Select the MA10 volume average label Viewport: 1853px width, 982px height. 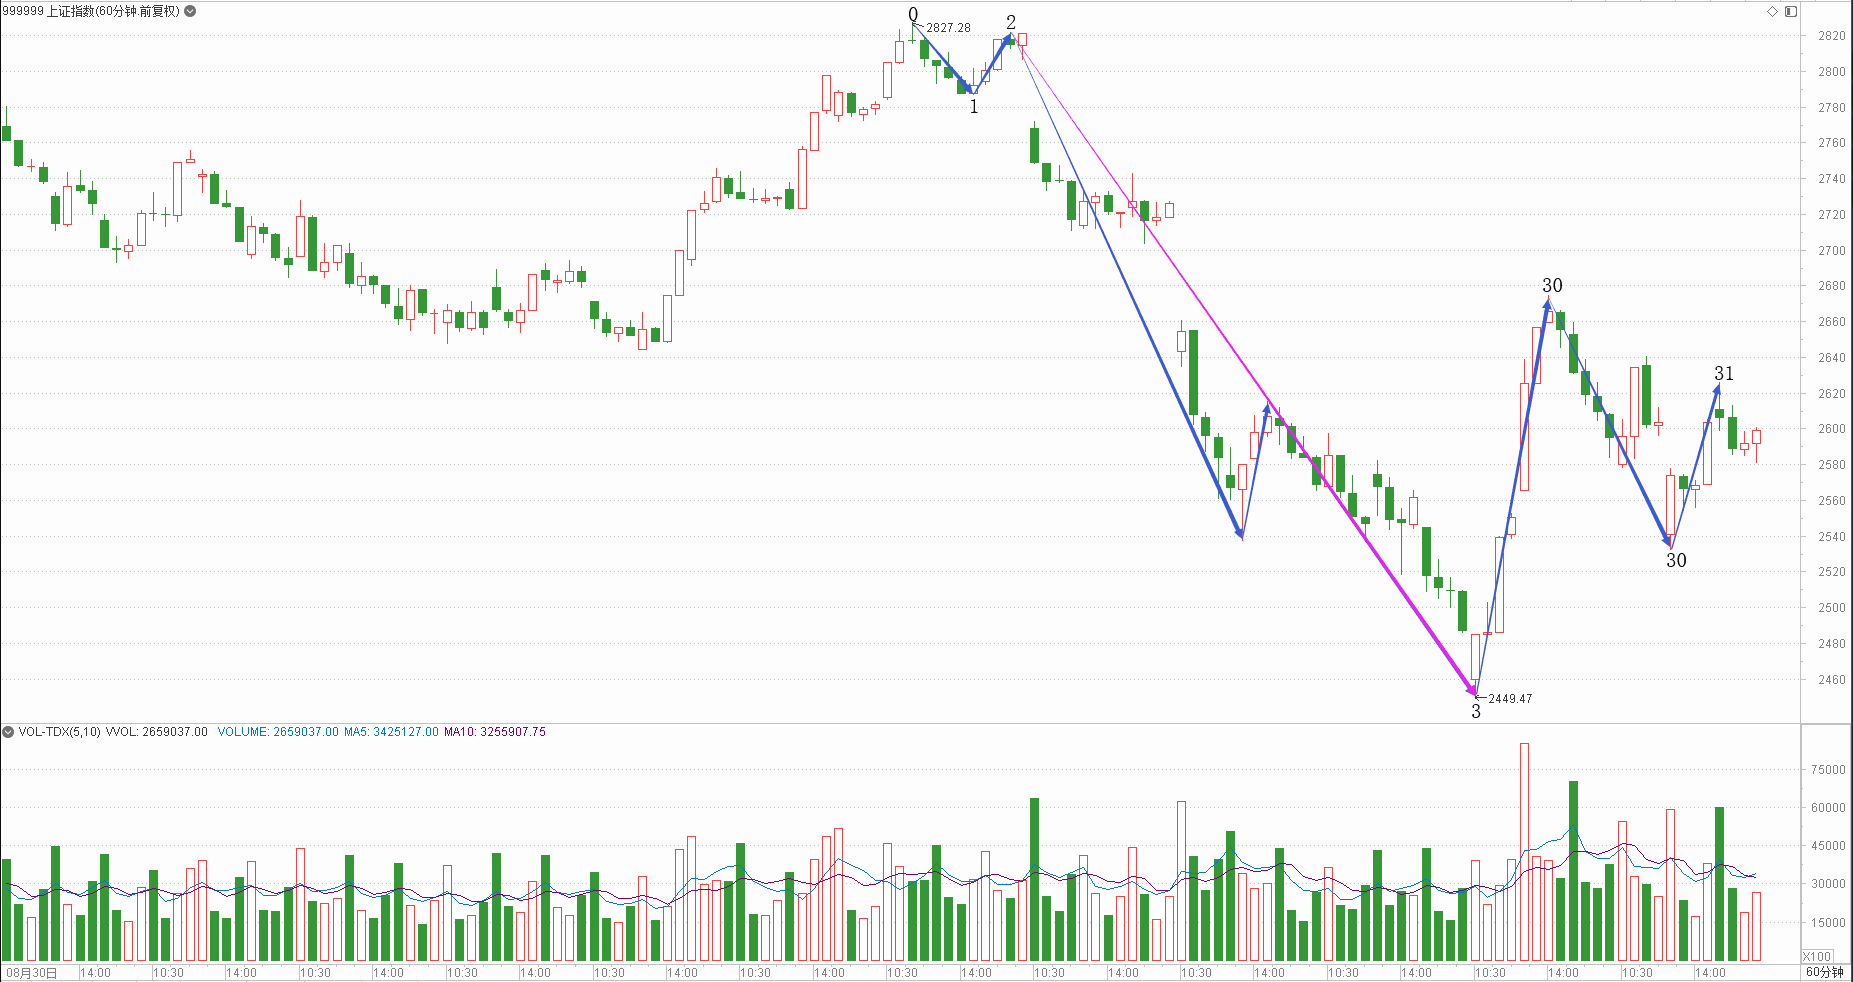click(495, 732)
